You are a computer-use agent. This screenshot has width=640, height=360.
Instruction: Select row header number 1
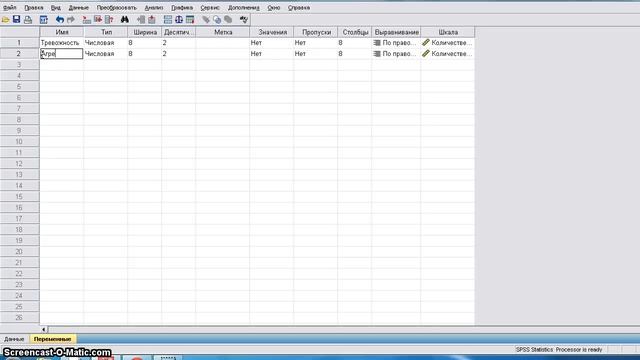click(20, 43)
